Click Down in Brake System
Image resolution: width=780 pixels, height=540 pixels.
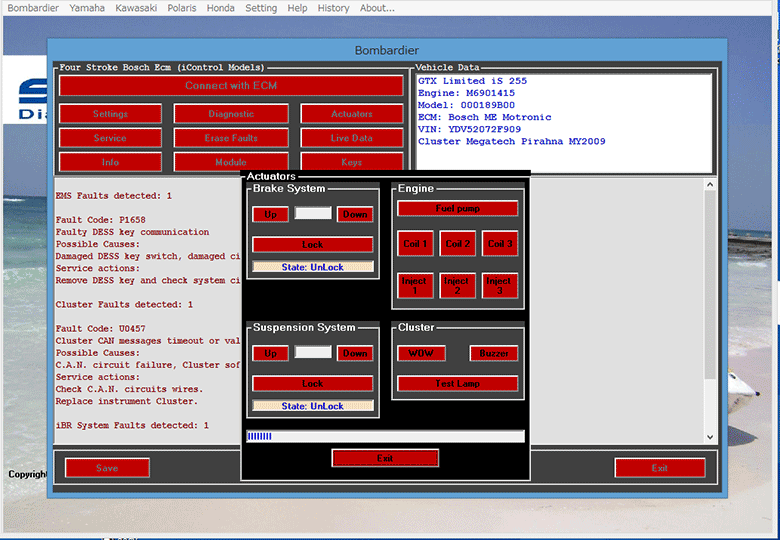point(355,214)
